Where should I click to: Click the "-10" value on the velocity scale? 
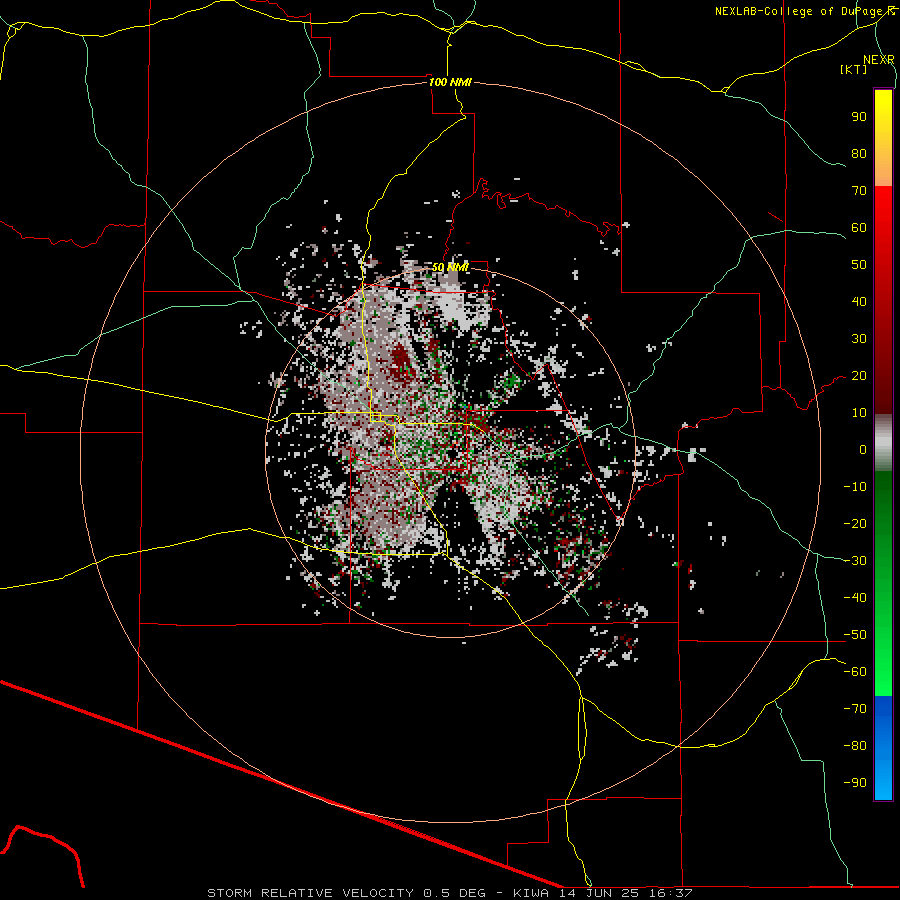(x=855, y=487)
